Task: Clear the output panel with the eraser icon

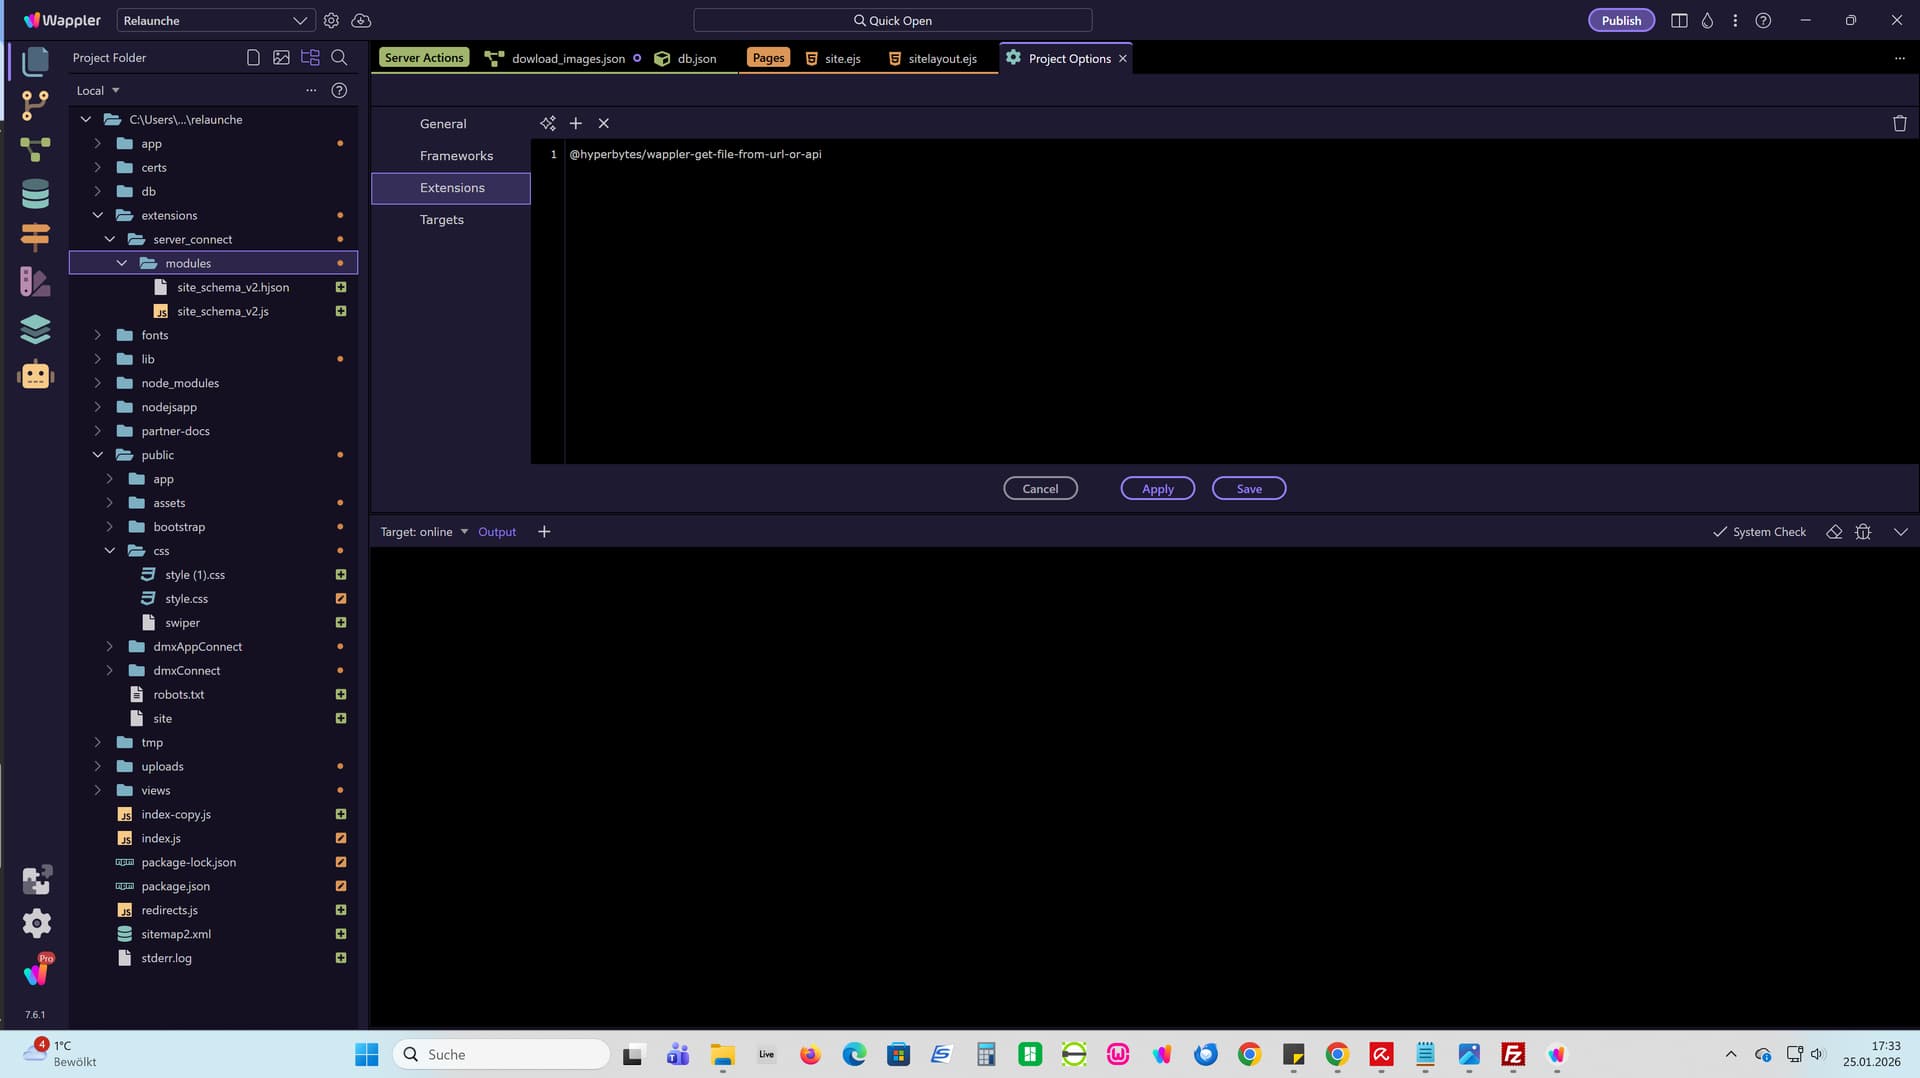Action: click(1834, 532)
